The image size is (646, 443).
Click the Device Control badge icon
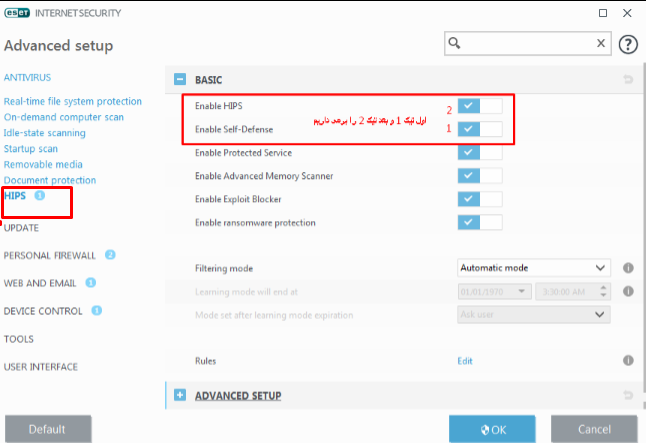96,310
